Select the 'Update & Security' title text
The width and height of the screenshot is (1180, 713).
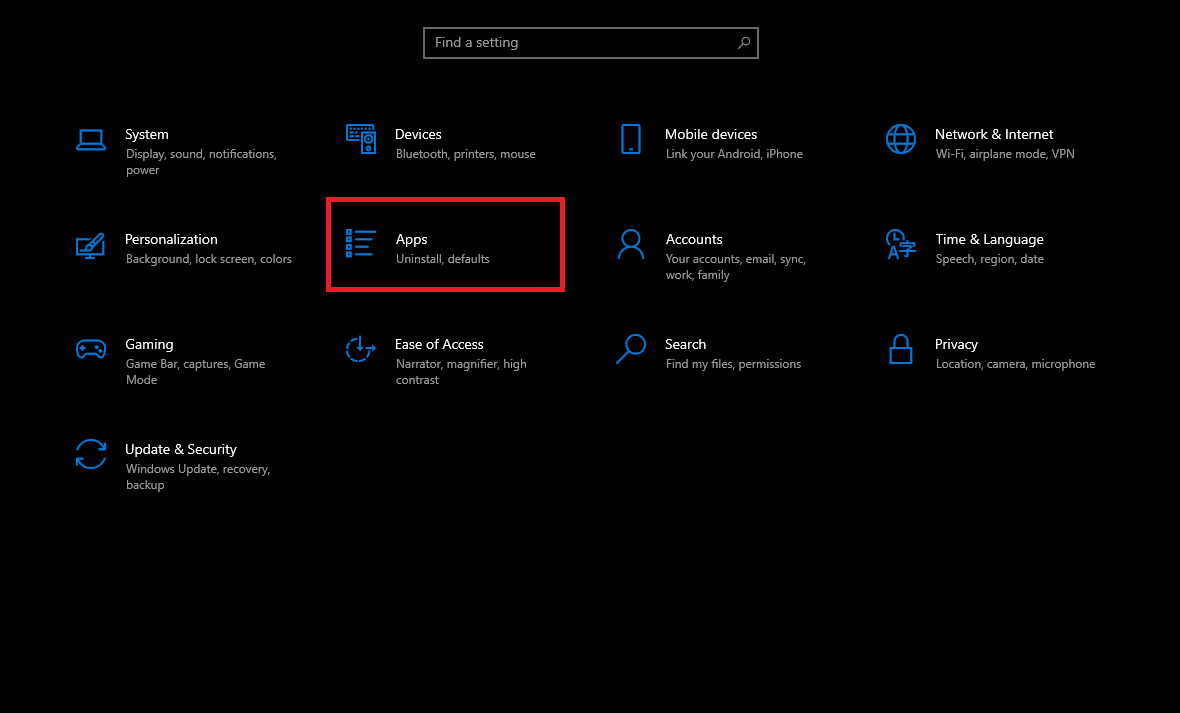[181, 449]
